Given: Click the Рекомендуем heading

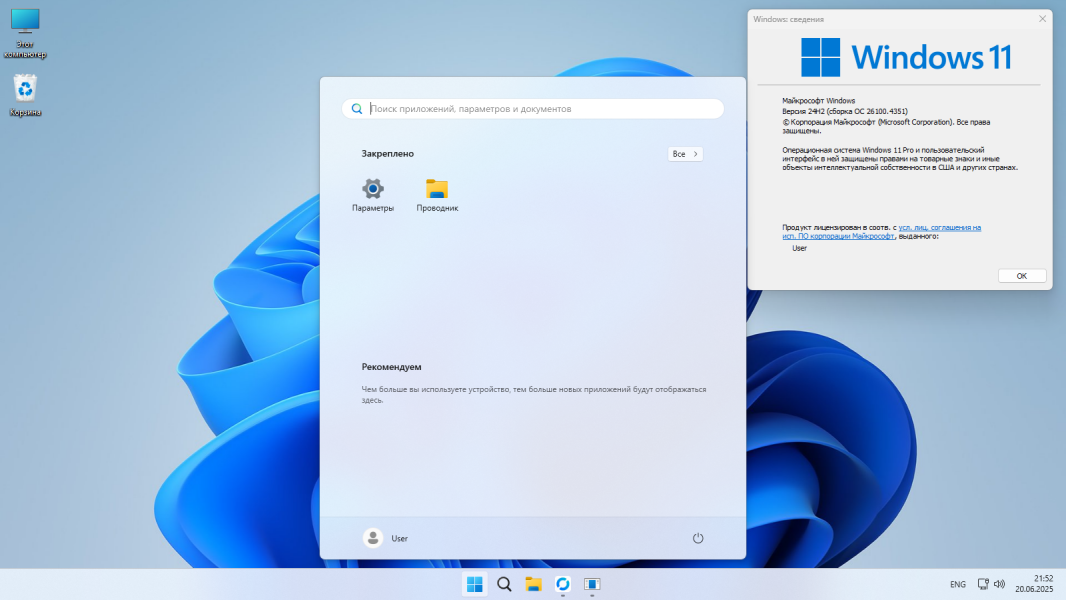Looking at the screenshot, I should [391, 367].
